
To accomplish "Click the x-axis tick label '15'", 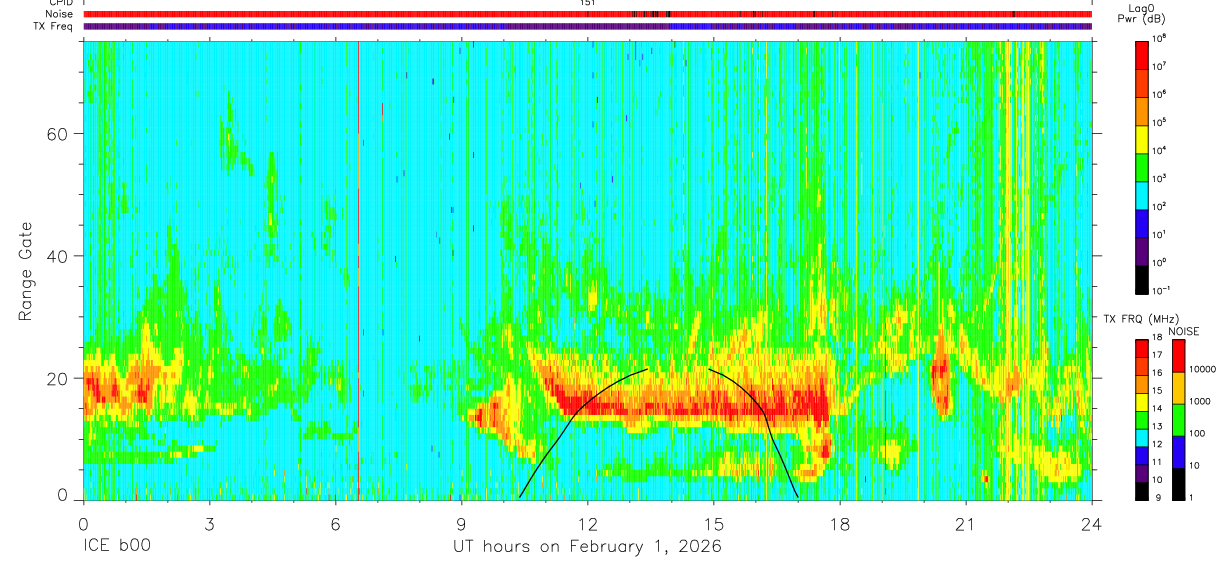I will (x=714, y=524).
